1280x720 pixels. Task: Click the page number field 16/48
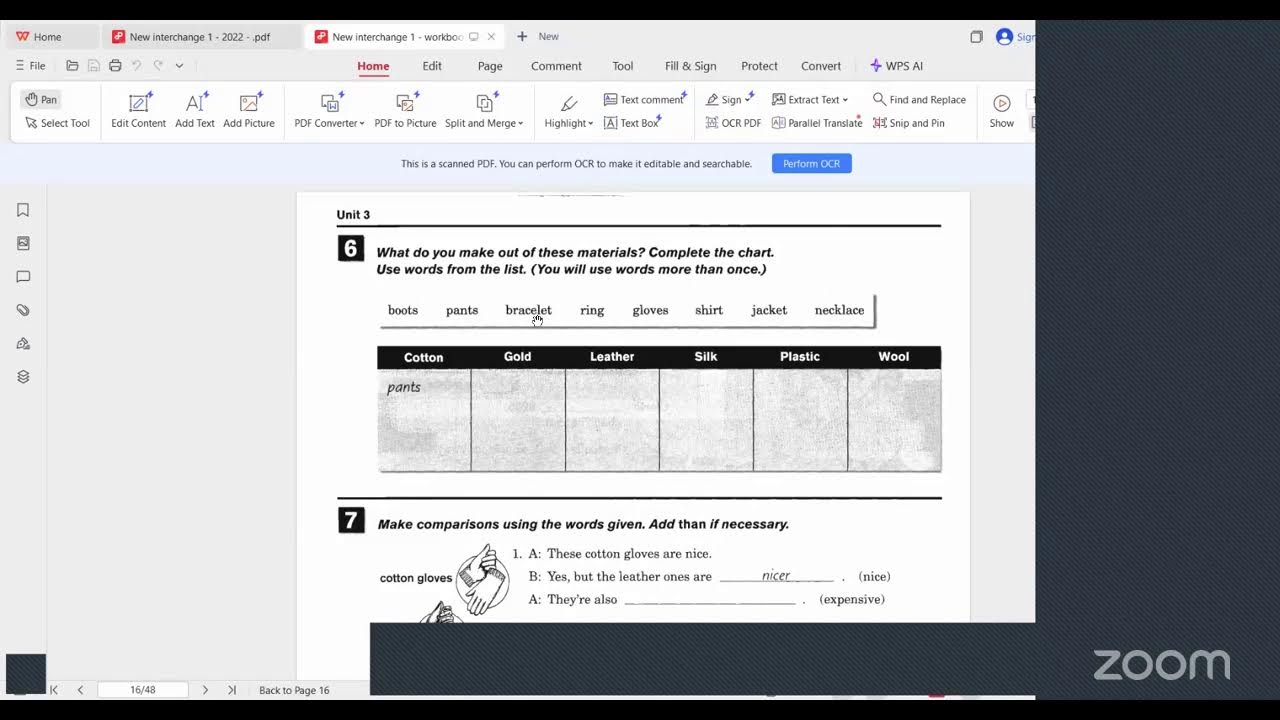143,690
